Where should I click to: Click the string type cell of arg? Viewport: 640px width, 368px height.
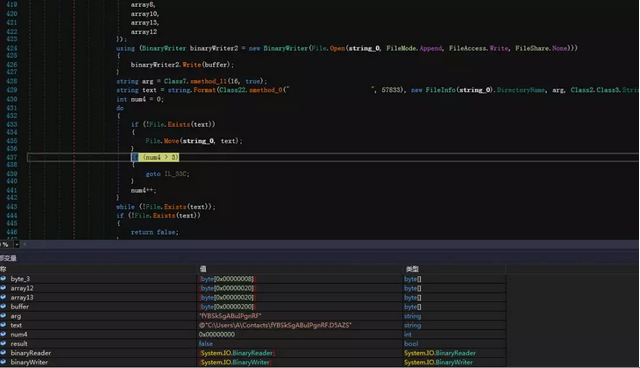point(412,316)
